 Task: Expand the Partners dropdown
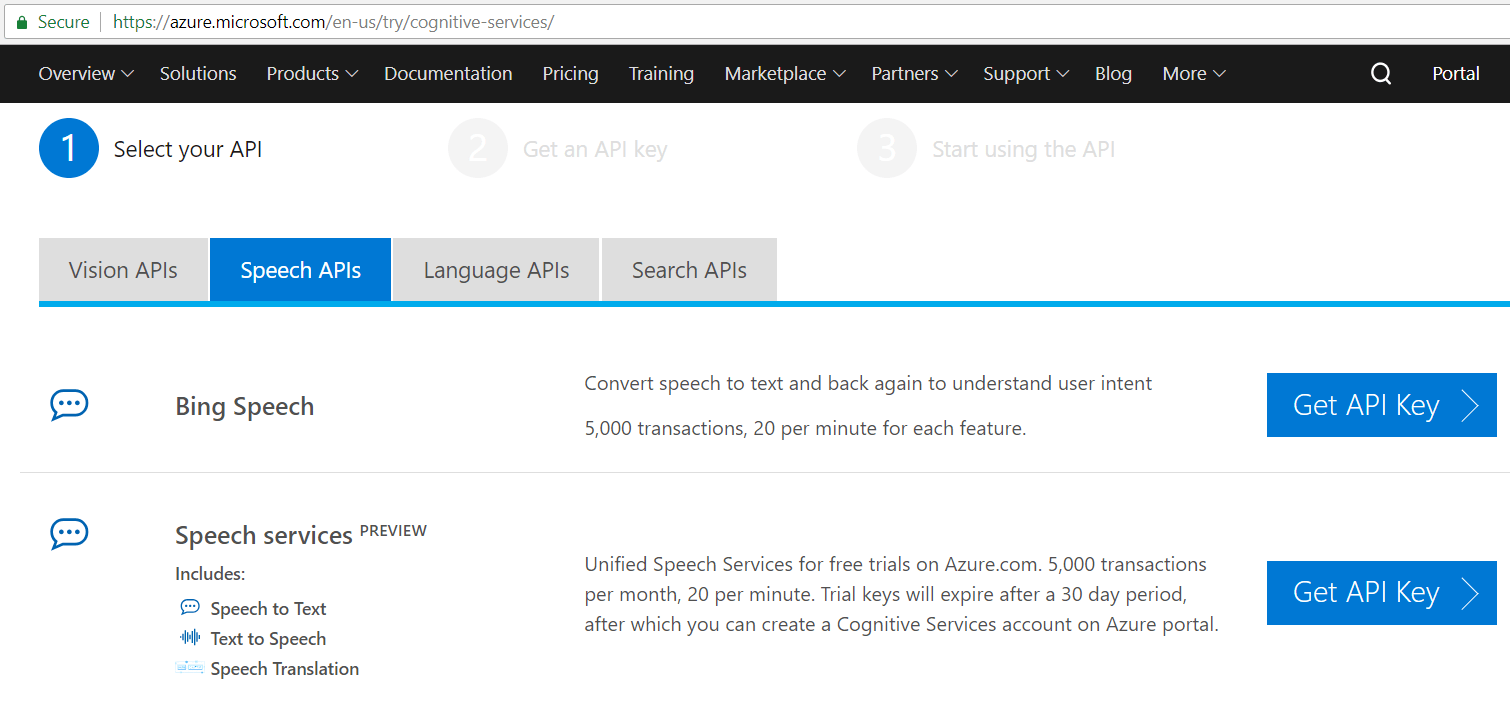click(915, 74)
